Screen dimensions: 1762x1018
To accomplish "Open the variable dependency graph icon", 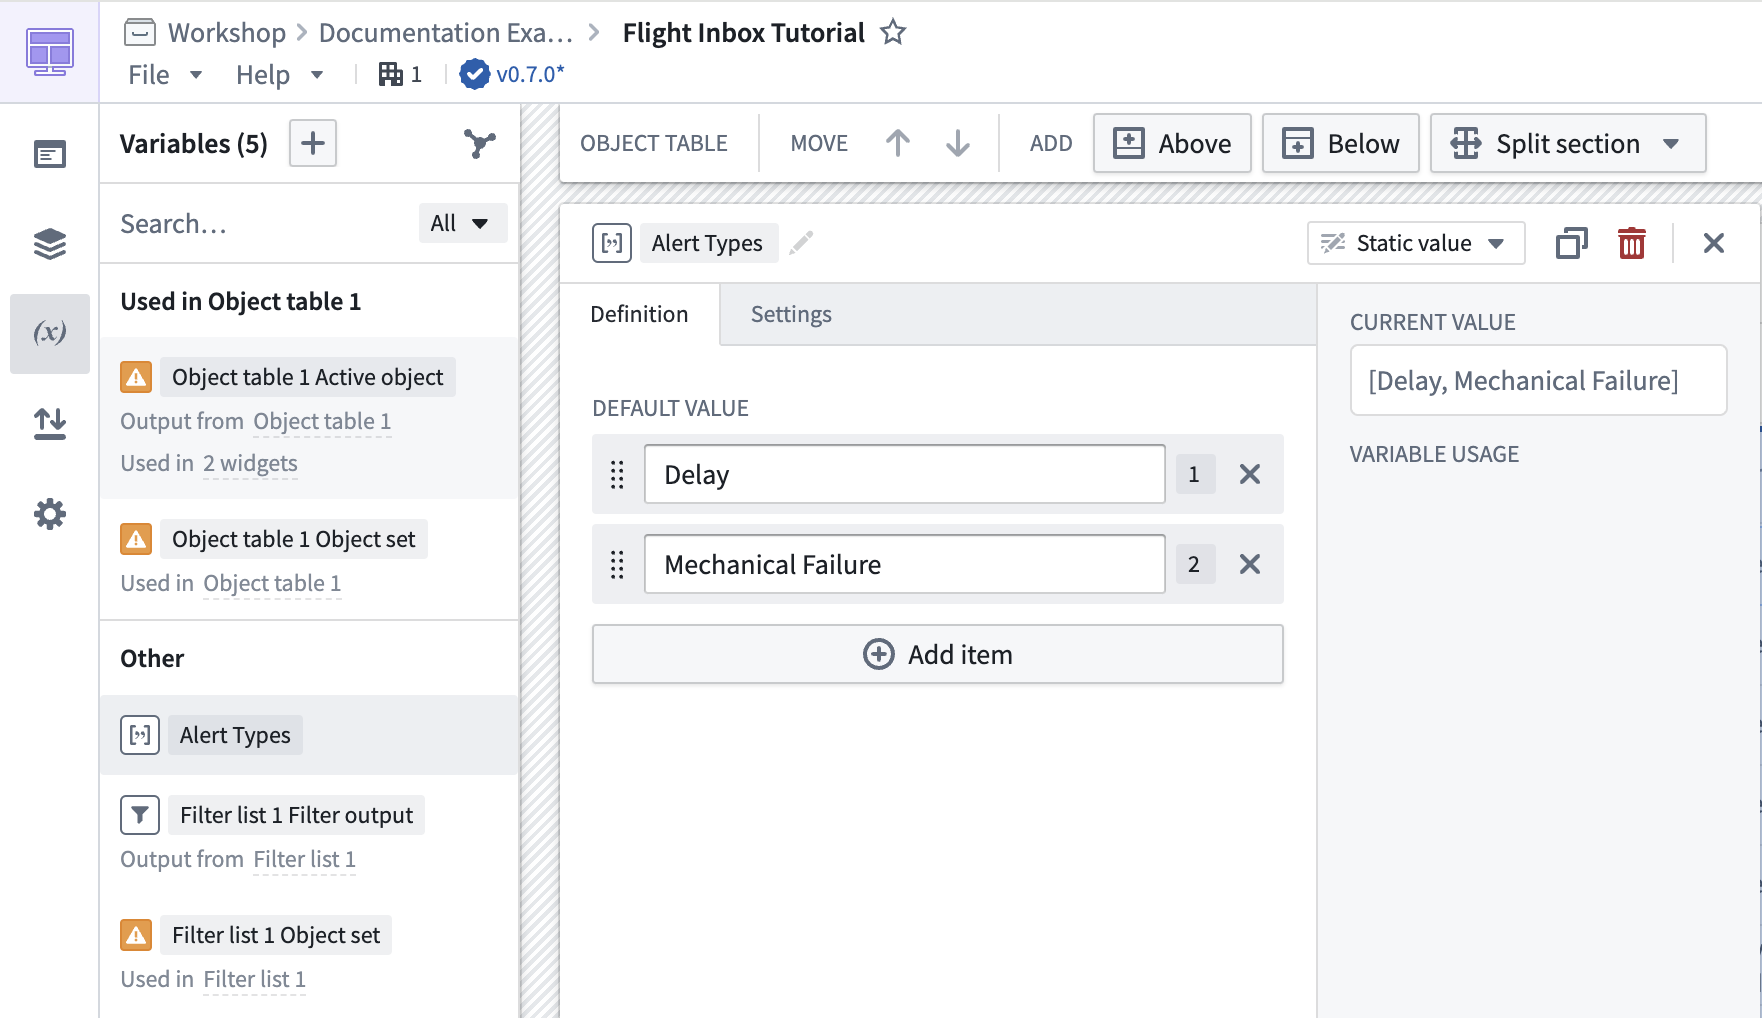I will (x=480, y=144).
